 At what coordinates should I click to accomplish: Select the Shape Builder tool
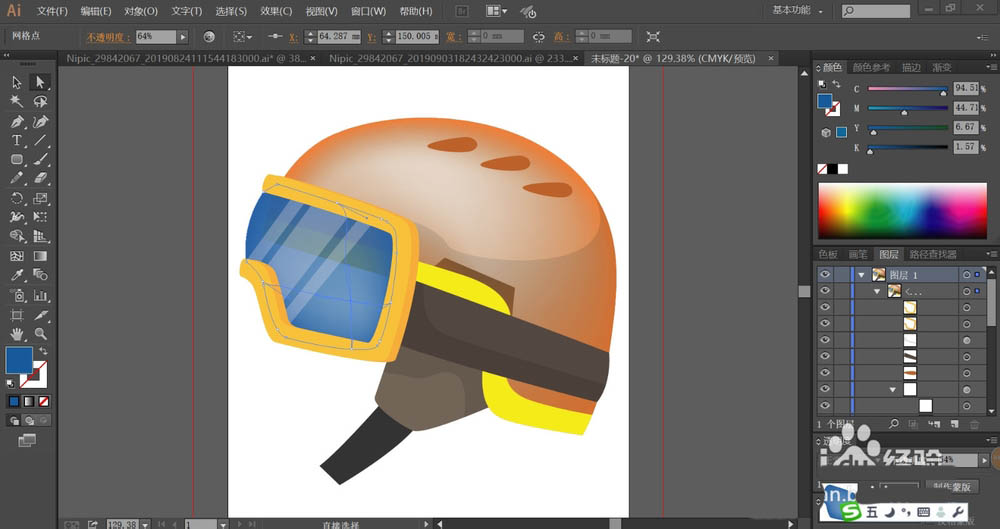[x=17, y=237]
